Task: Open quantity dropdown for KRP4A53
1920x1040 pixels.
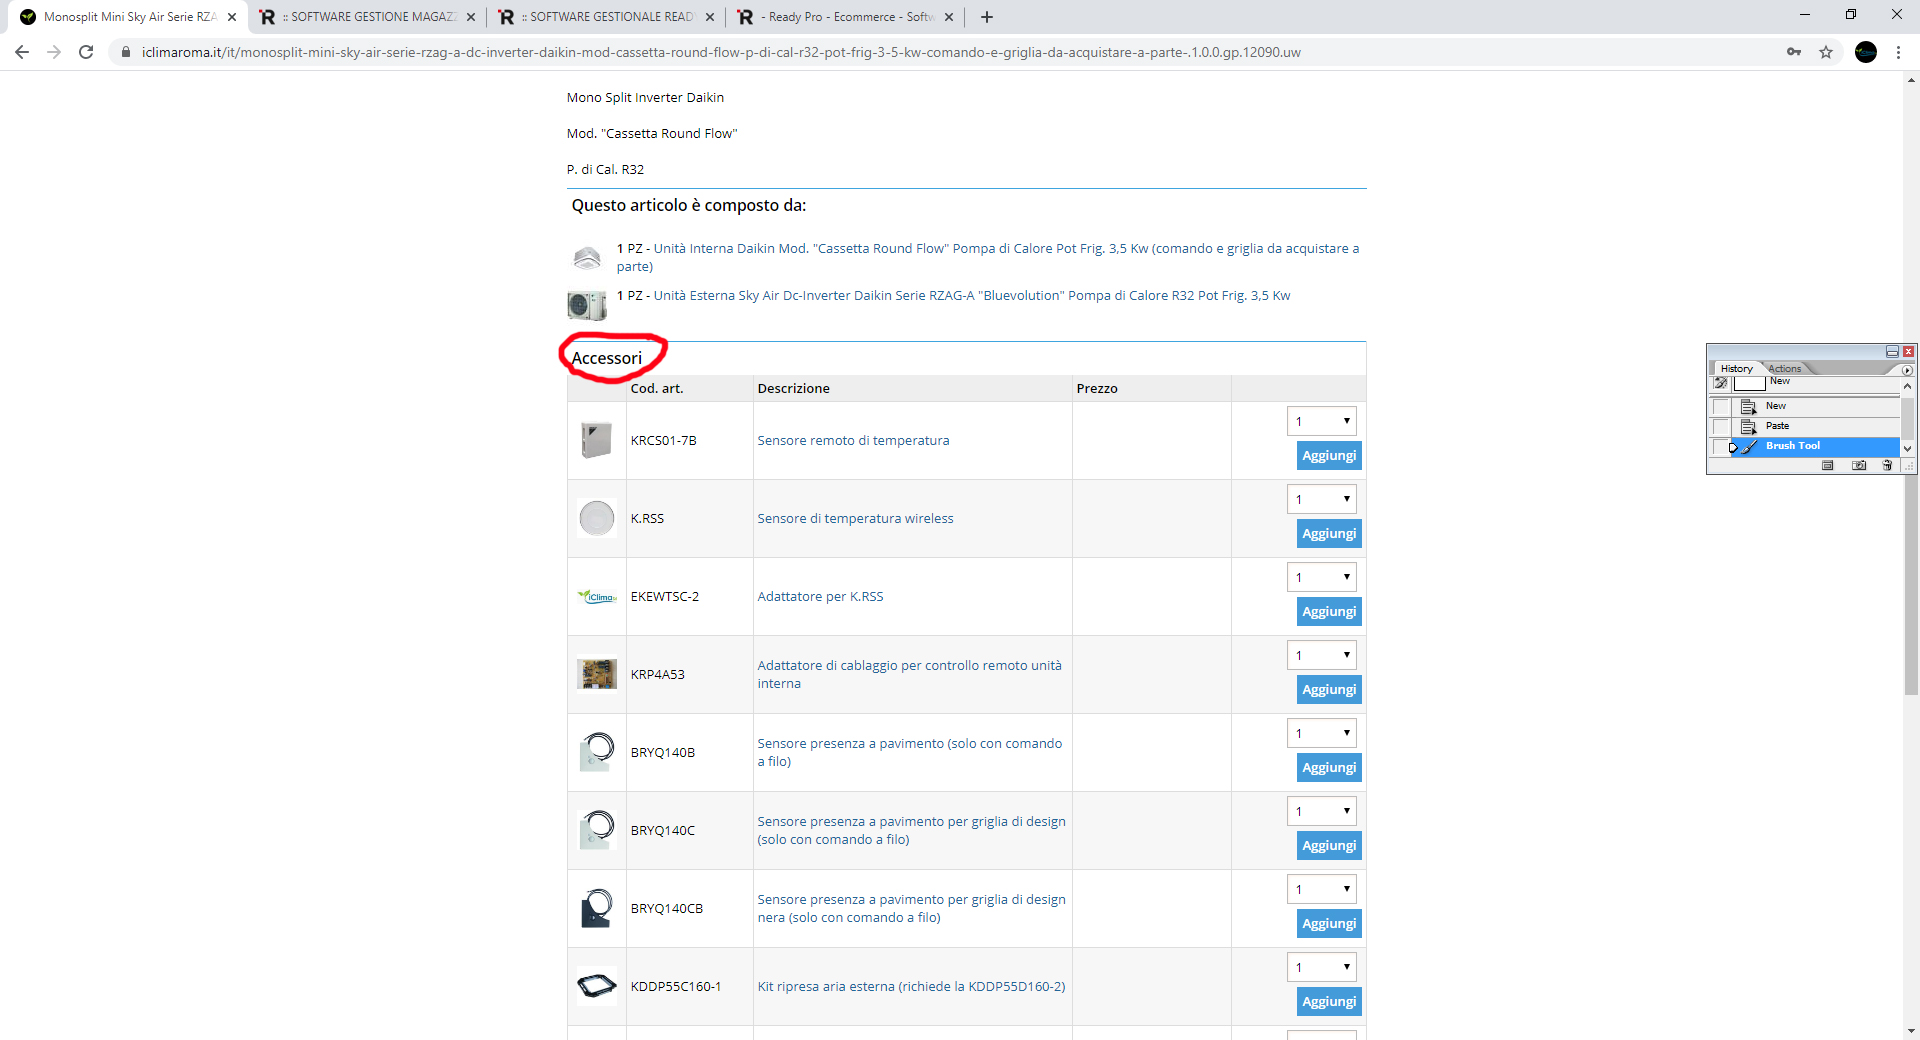Action: click(x=1322, y=655)
